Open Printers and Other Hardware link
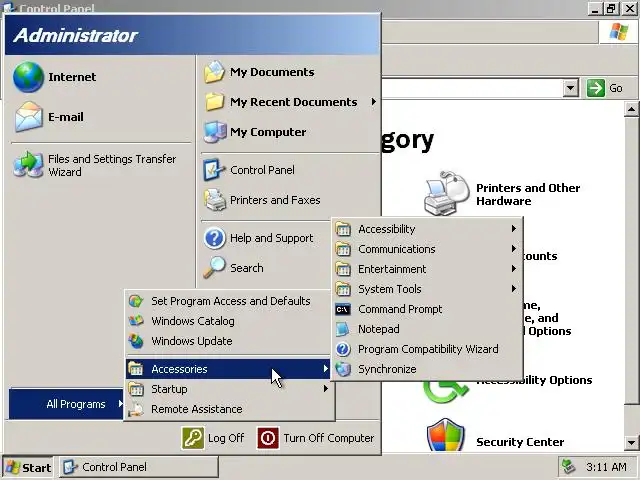 (x=528, y=194)
